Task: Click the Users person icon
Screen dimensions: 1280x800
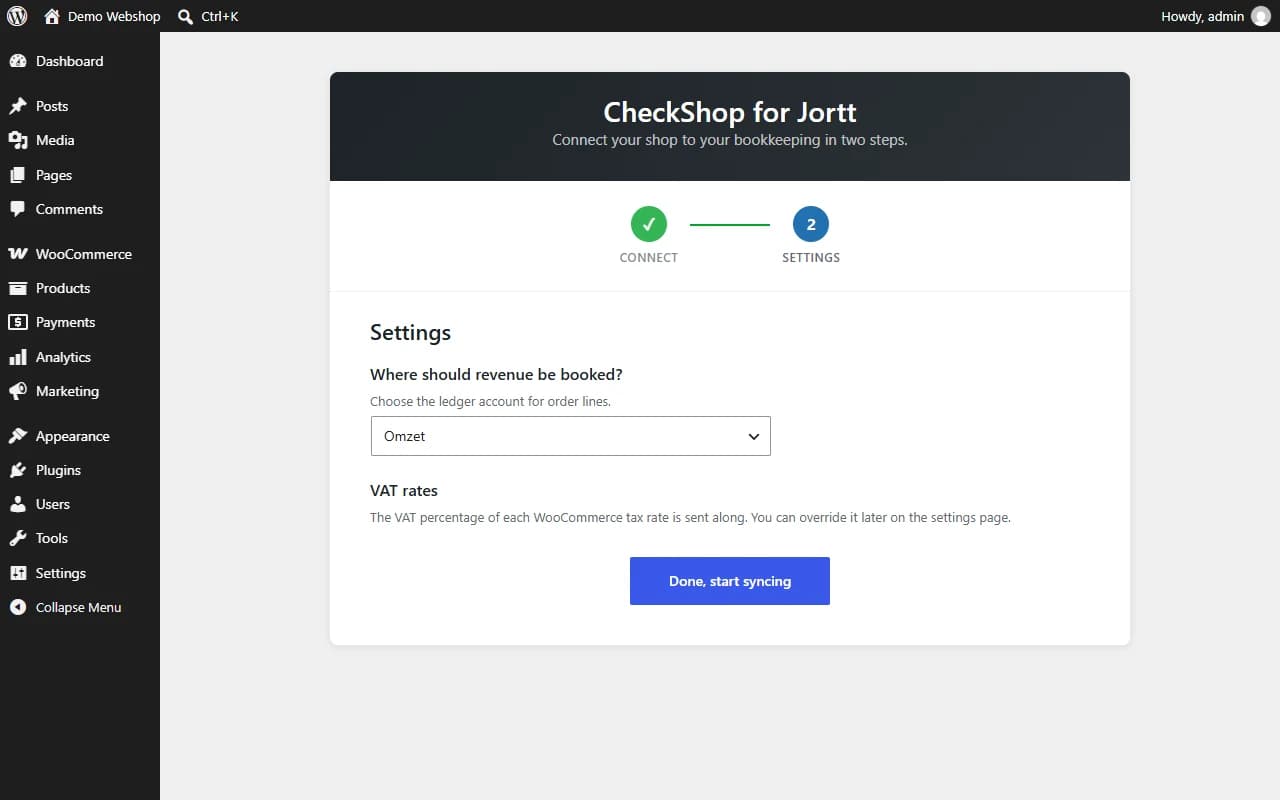Action: pos(18,504)
